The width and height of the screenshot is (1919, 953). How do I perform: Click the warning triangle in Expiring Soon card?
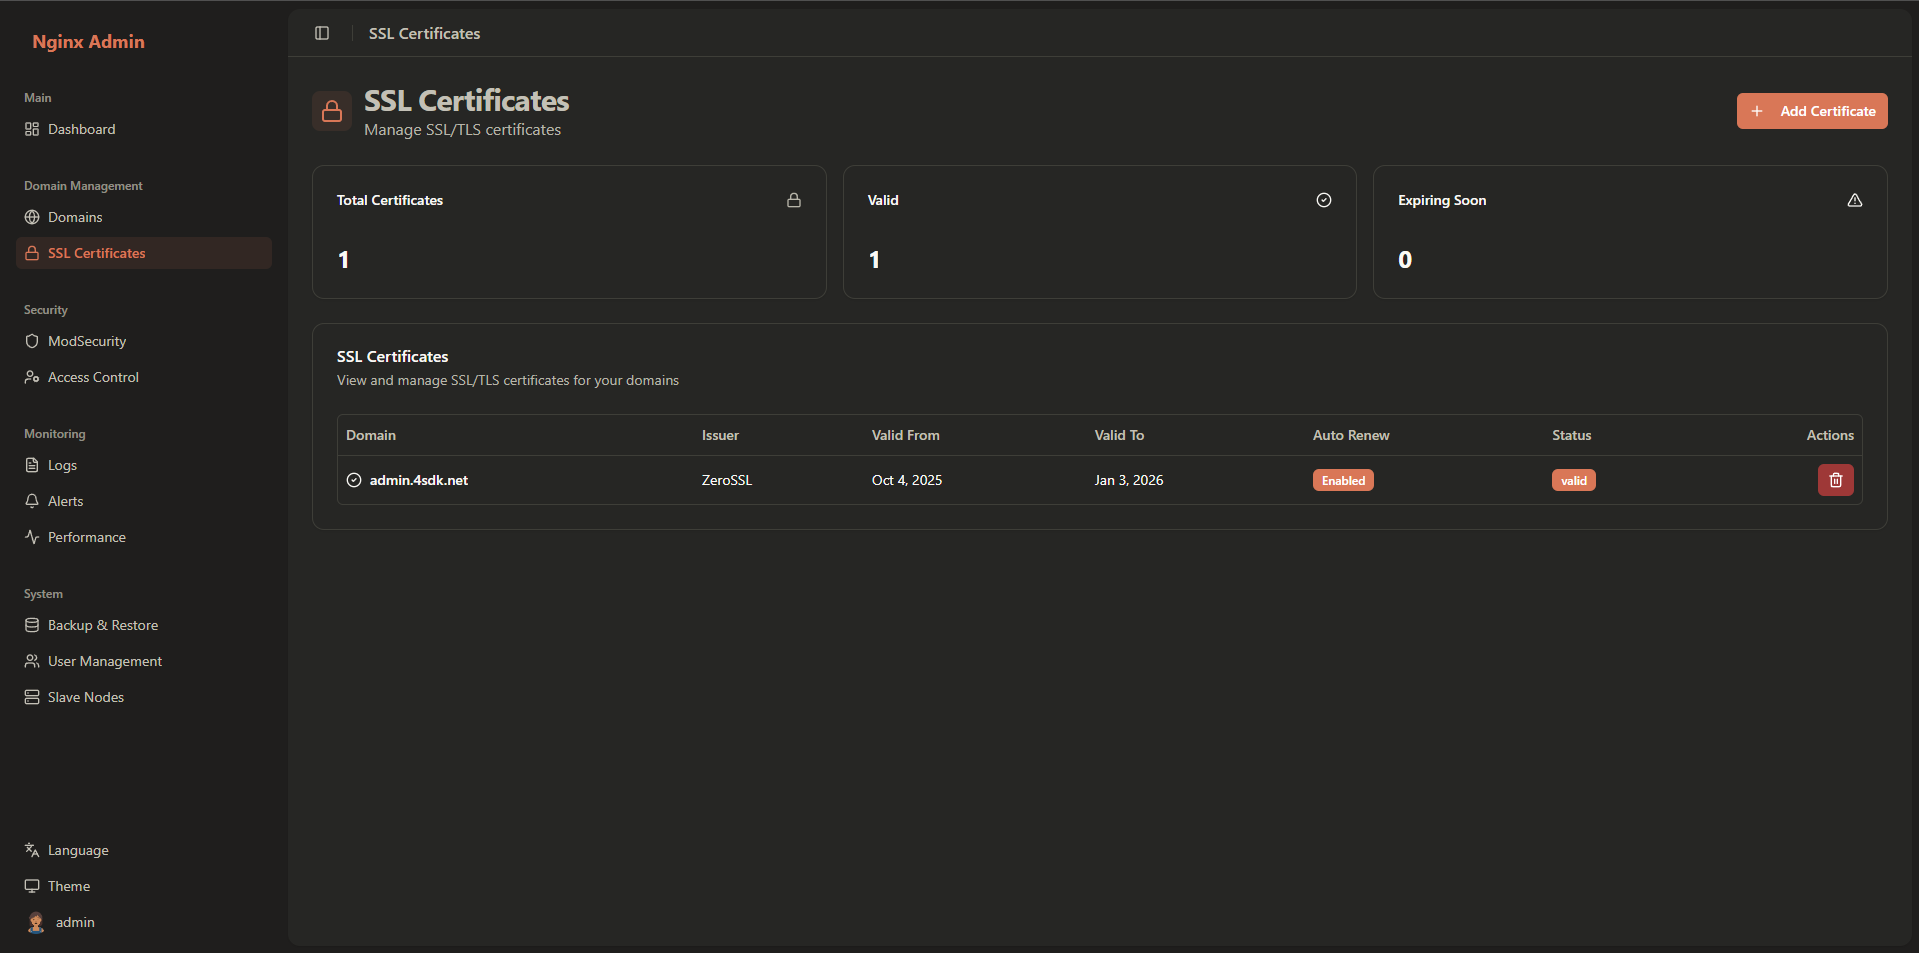[x=1855, y=200]
